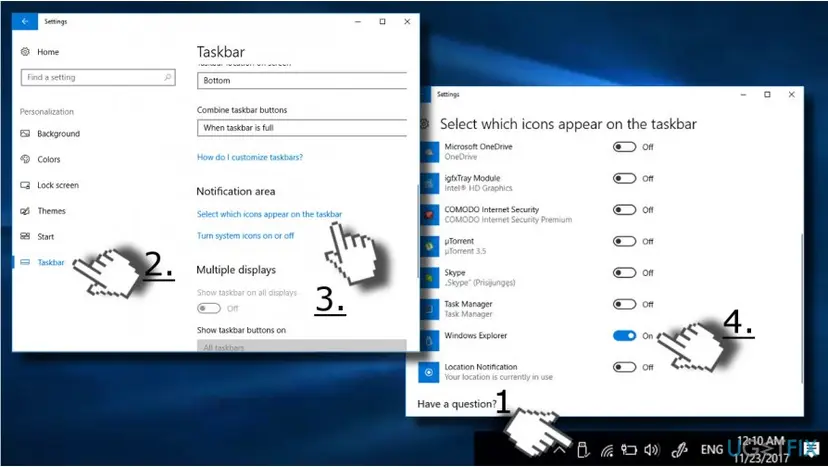Click the battery power tray icon

(x=628, y=450)
